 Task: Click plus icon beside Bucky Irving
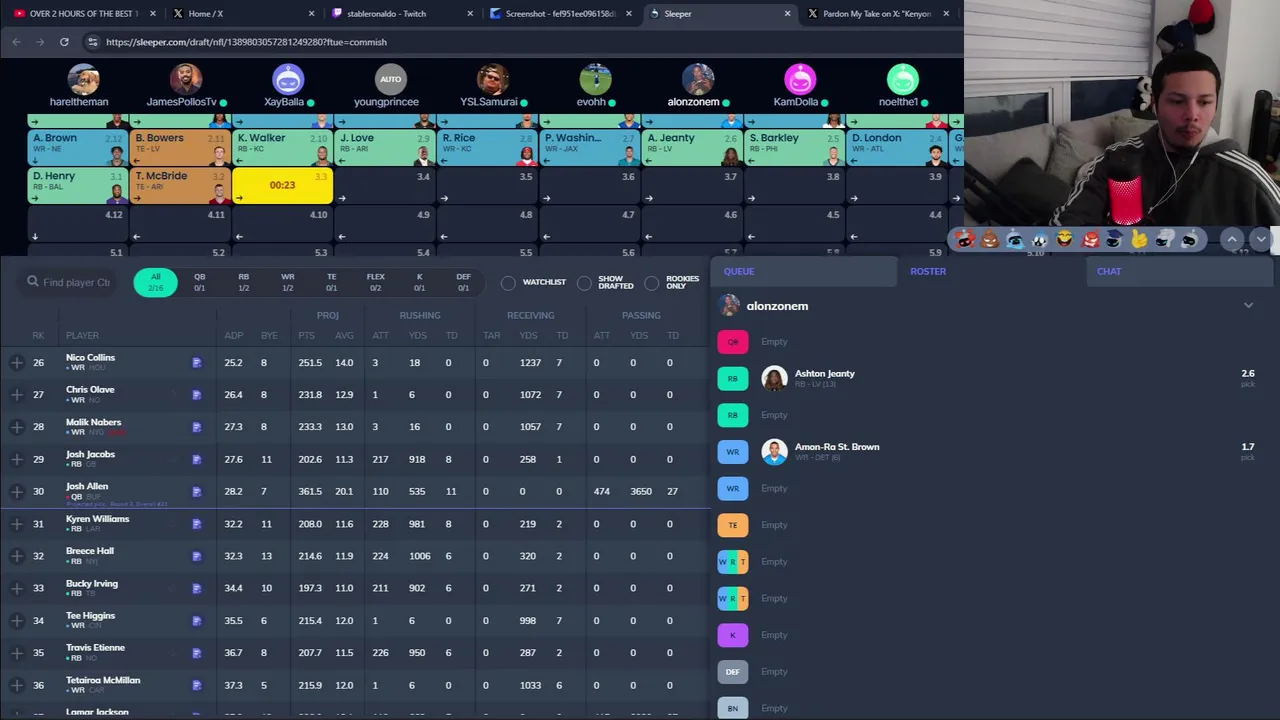[x=17, y=588]
